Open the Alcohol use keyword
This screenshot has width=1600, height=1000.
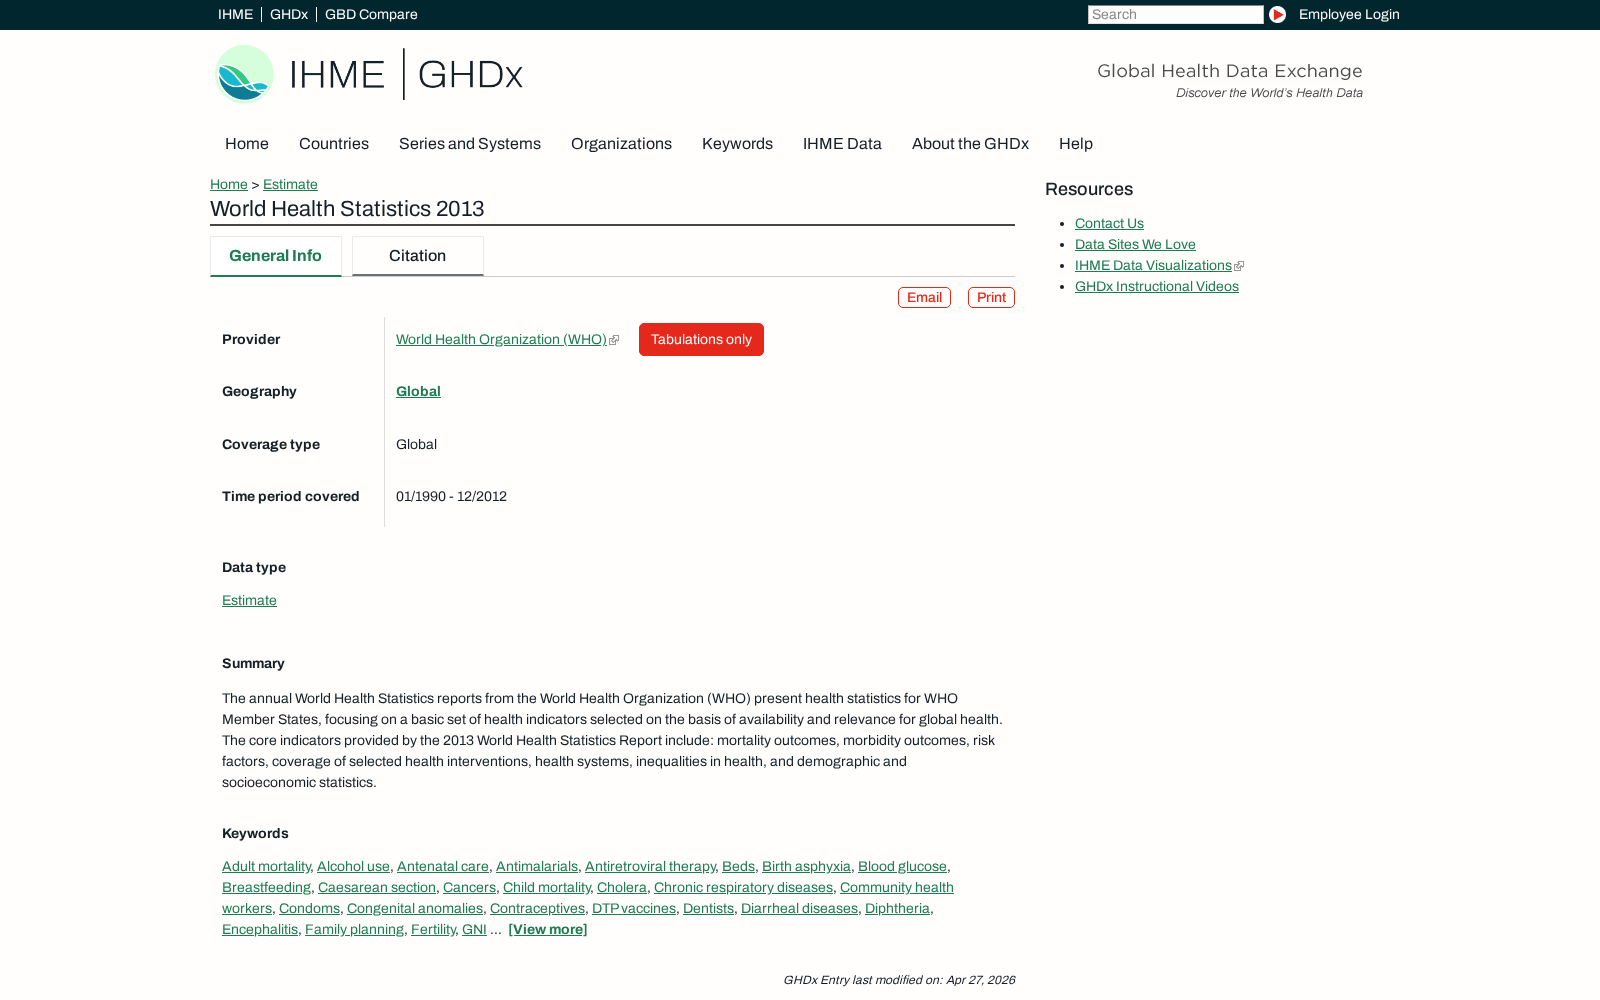[353, 867]
